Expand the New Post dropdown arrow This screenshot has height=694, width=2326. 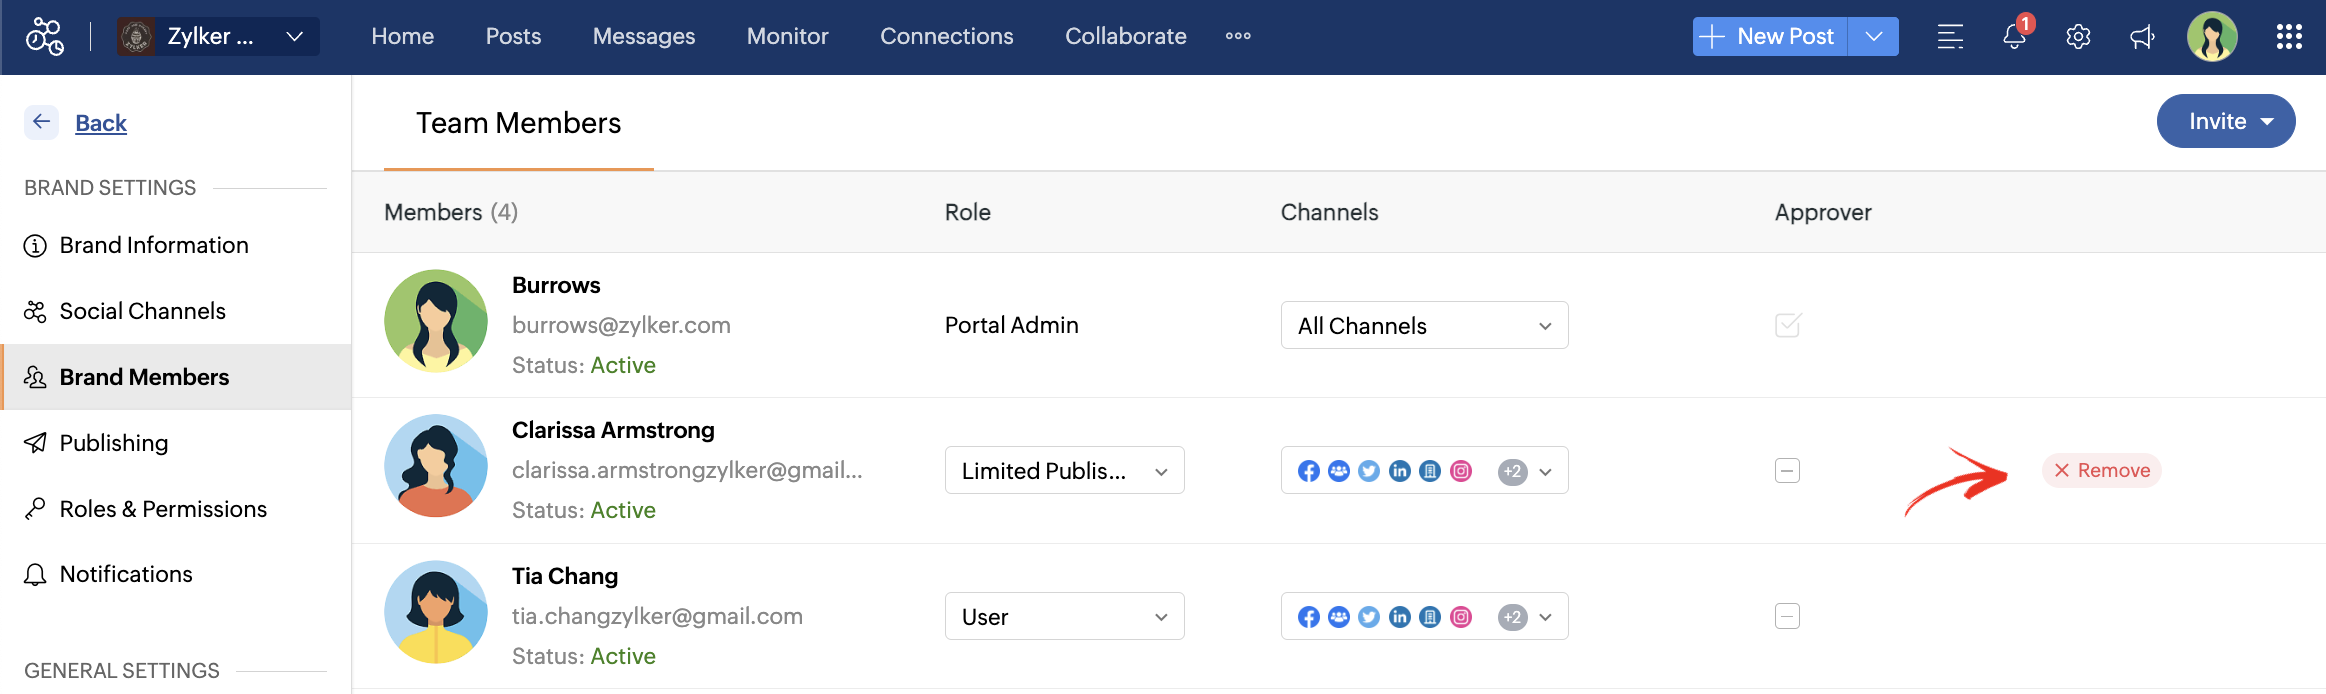[x=1873, y=37]
